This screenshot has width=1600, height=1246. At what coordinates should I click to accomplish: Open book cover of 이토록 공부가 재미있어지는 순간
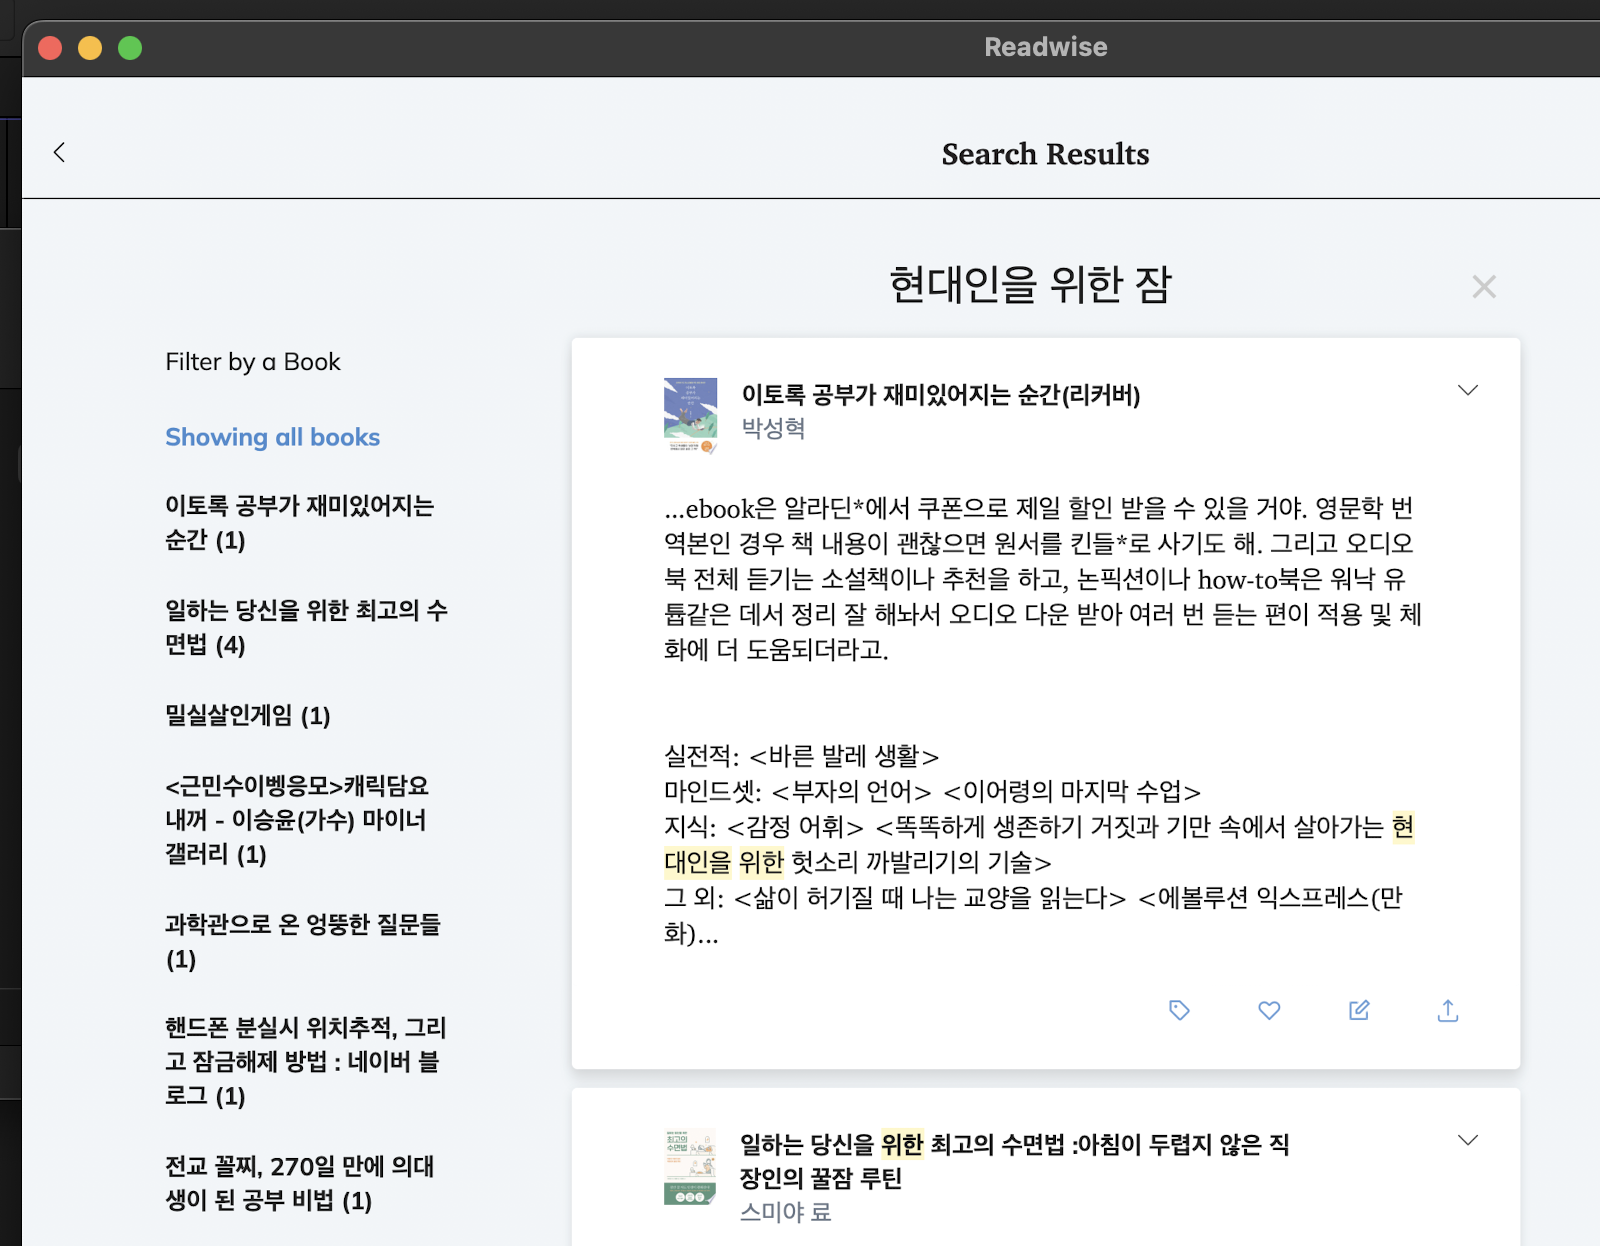(690, 415)
